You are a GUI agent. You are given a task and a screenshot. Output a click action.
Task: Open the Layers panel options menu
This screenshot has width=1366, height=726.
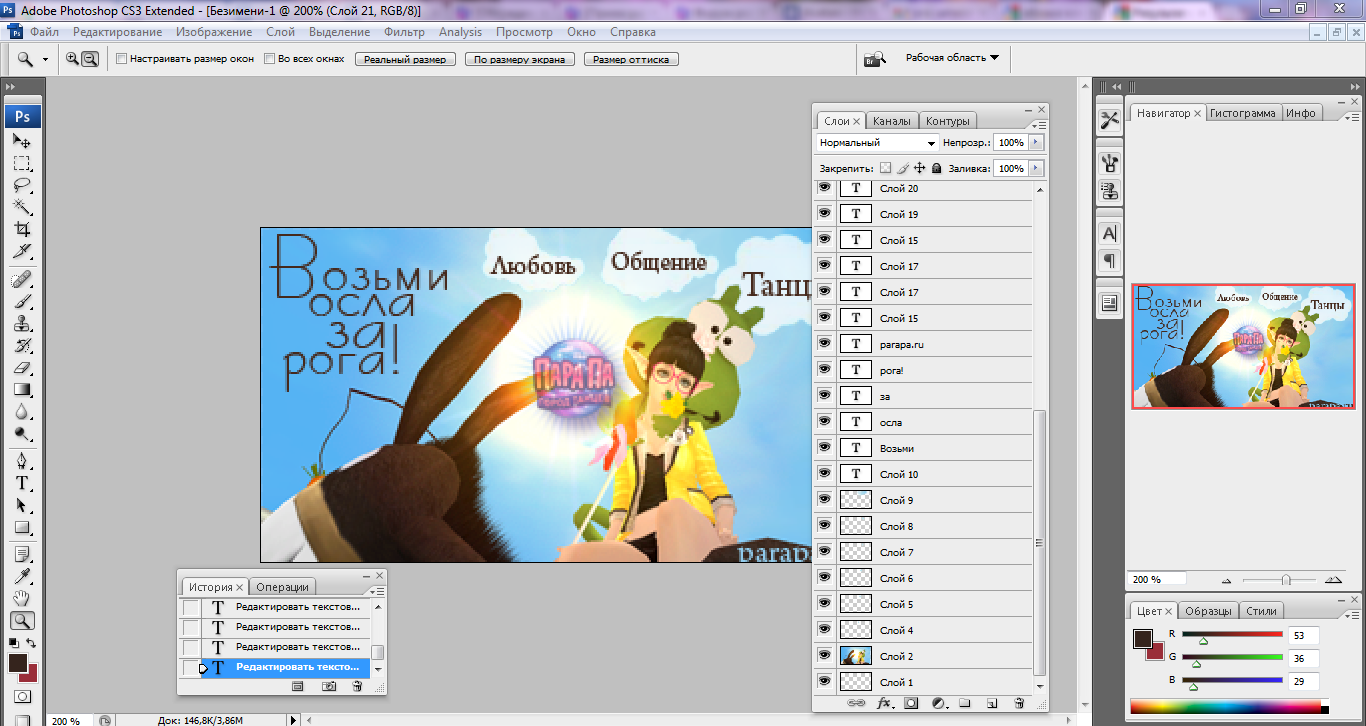(1041, 124)
